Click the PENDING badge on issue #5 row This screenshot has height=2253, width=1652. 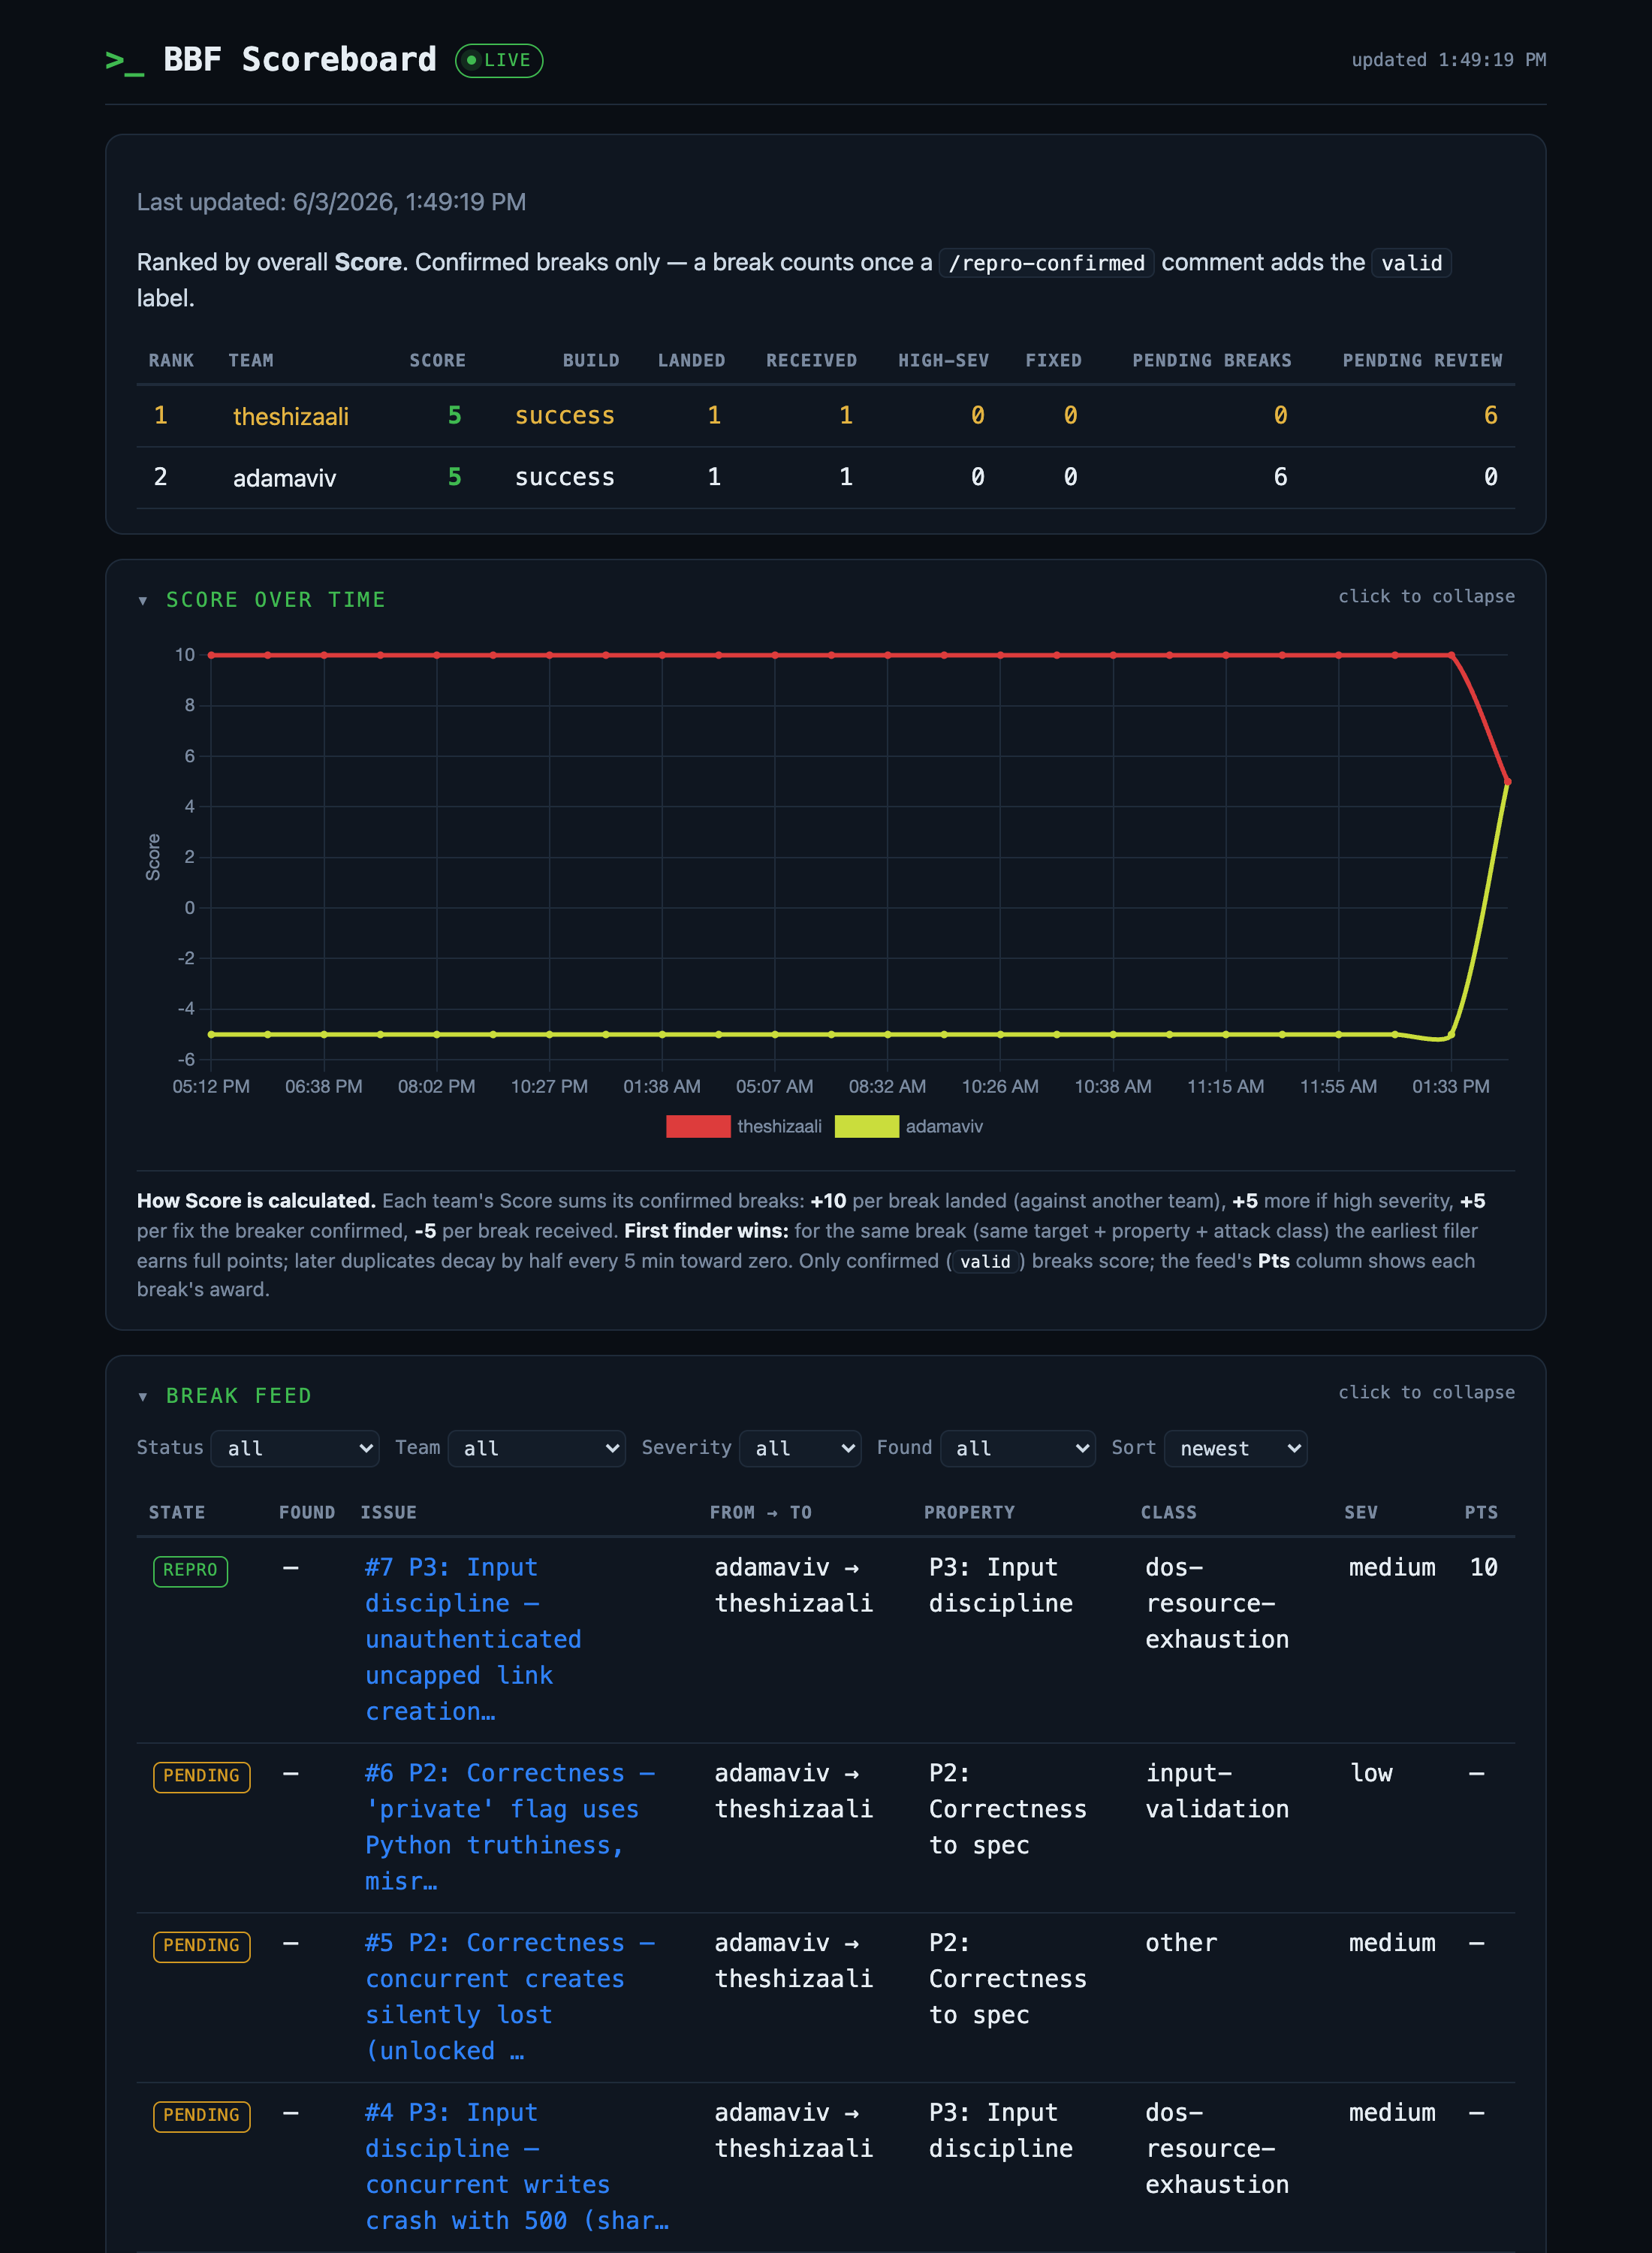[201, 1946]
